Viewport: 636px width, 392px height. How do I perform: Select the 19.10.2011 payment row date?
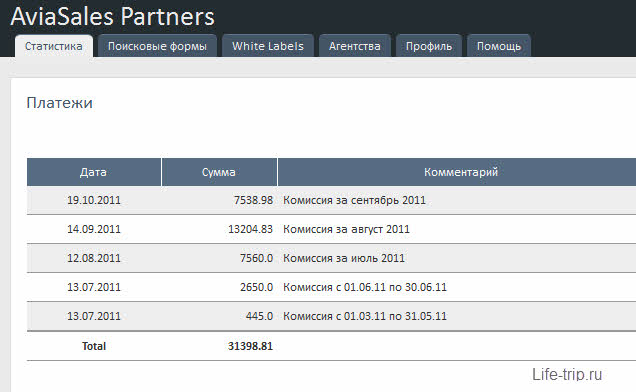point(94,200)
